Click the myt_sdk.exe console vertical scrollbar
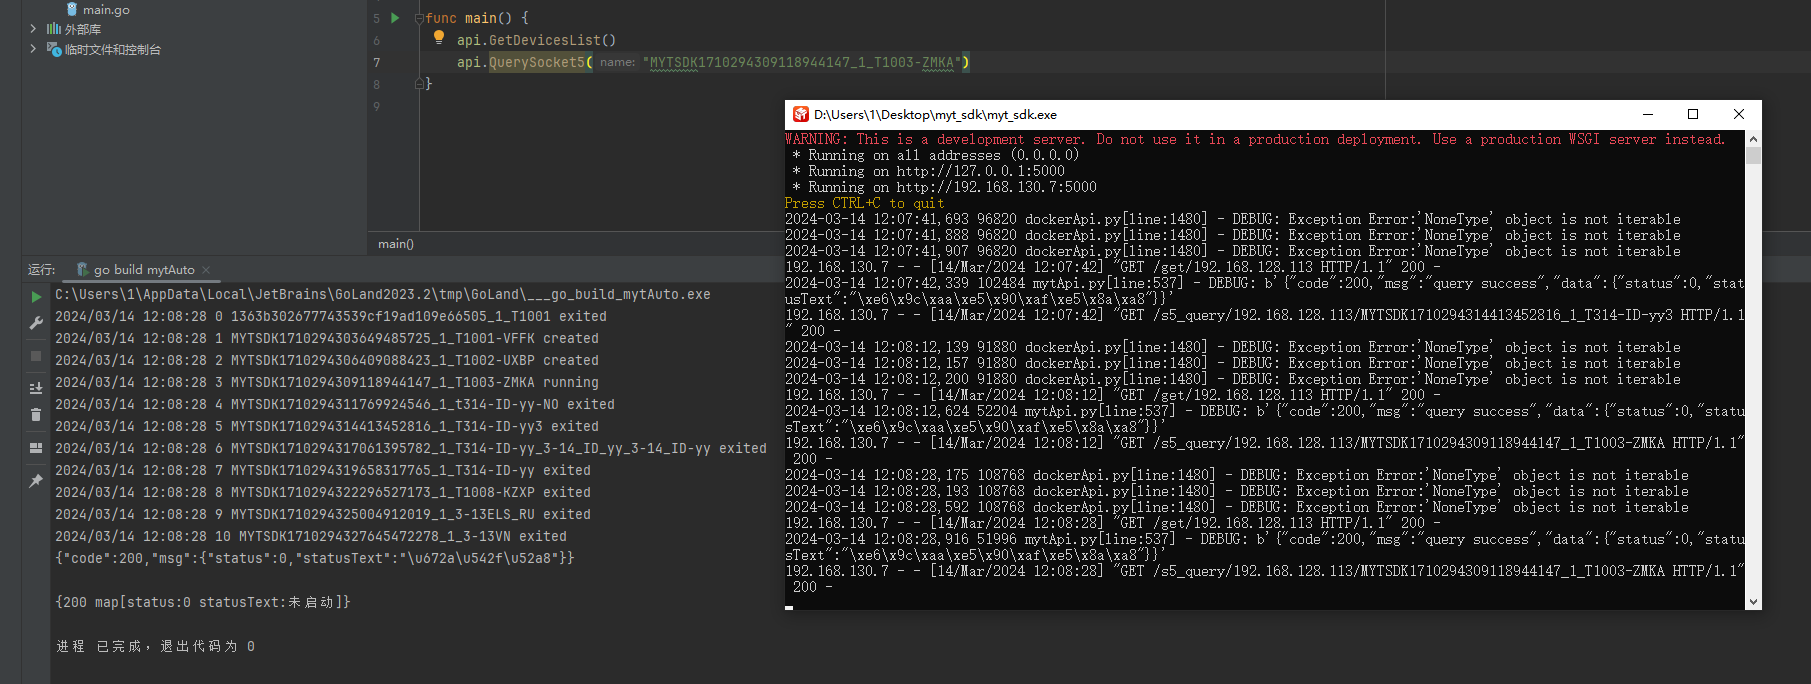Viewport: 1811px width, 684px height. [1753, 370]
